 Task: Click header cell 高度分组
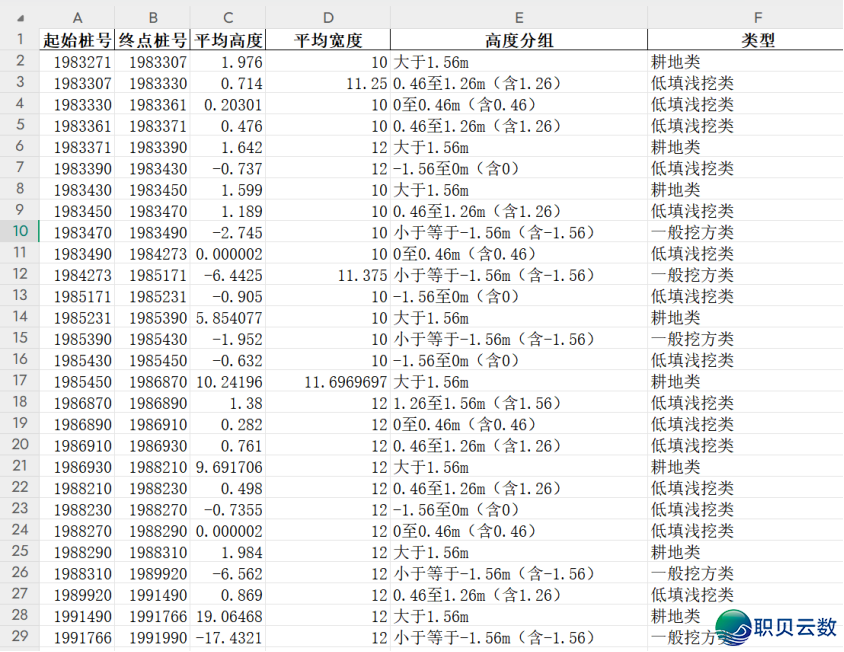tap(519, 40)
